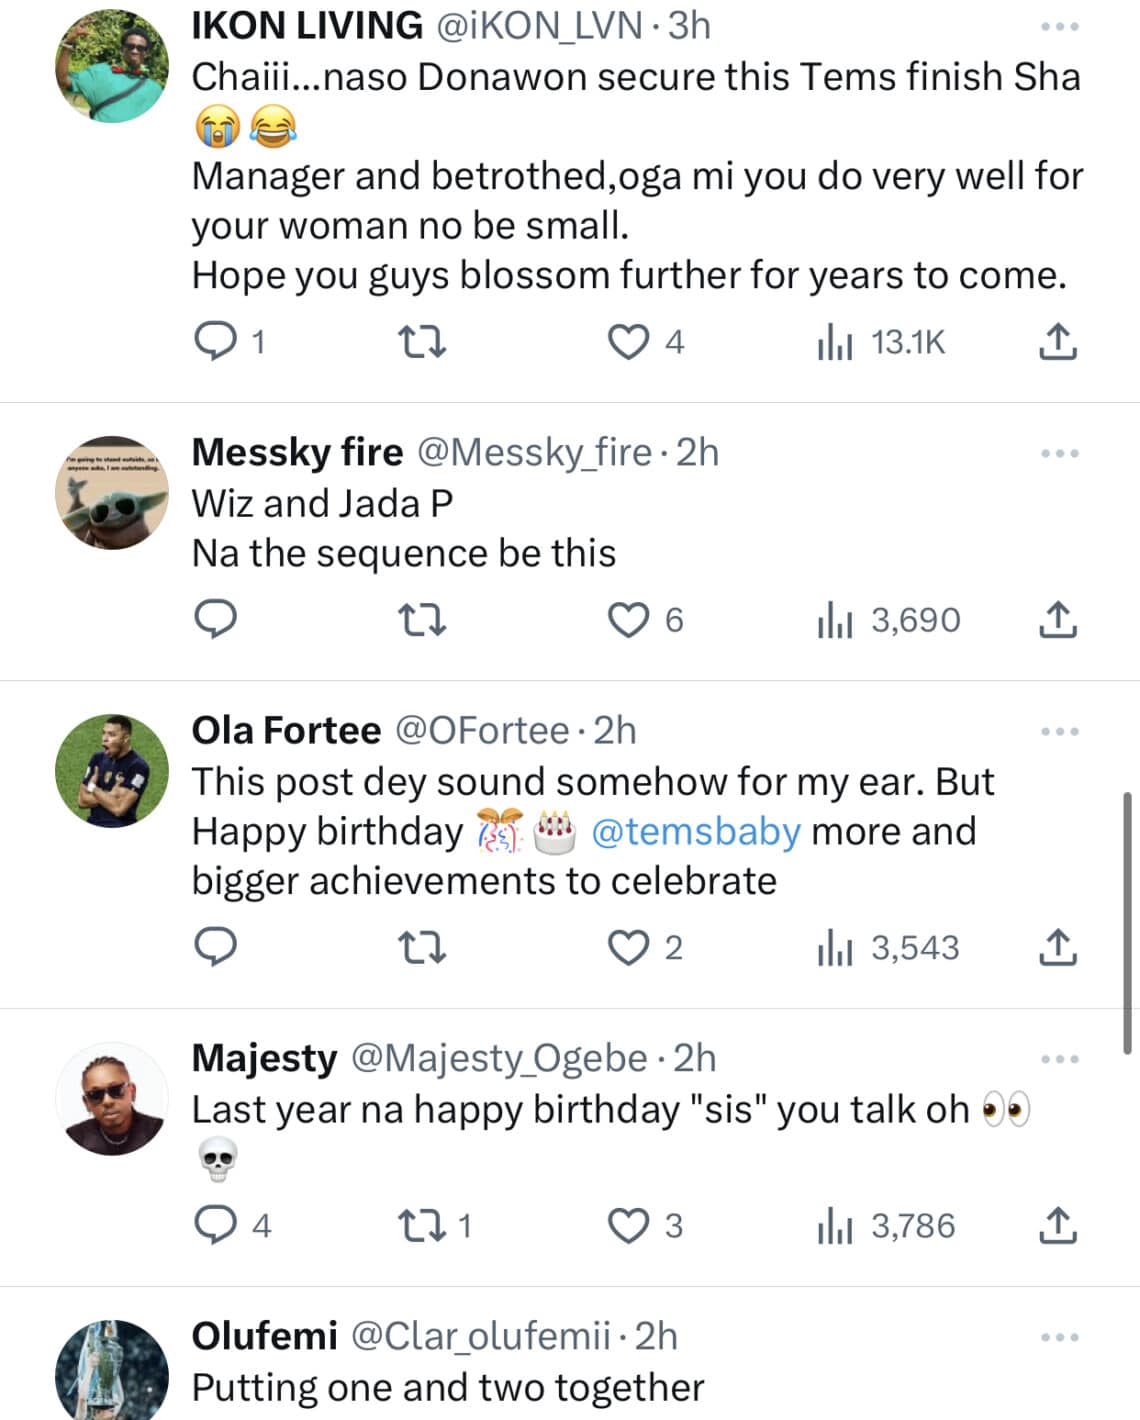
Task: Reply to Majesty's tweet
Action: tap(214, 1225)
